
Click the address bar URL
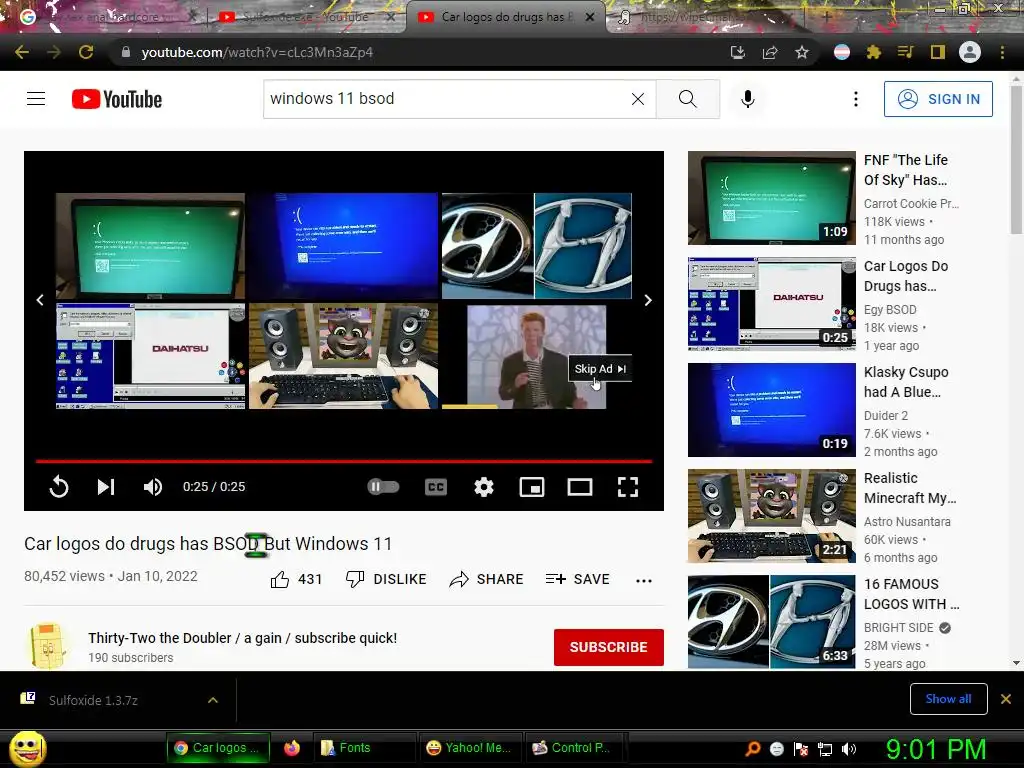[257, 52]
